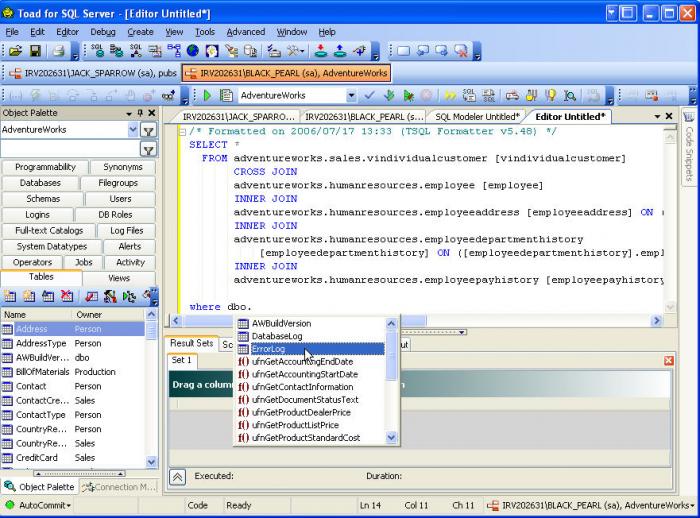Image resolution: width=700 pixels, height=518 pixels.
Task: Switch to the SQL Modeler Untitled tab
Action: (x=477, y=117)
